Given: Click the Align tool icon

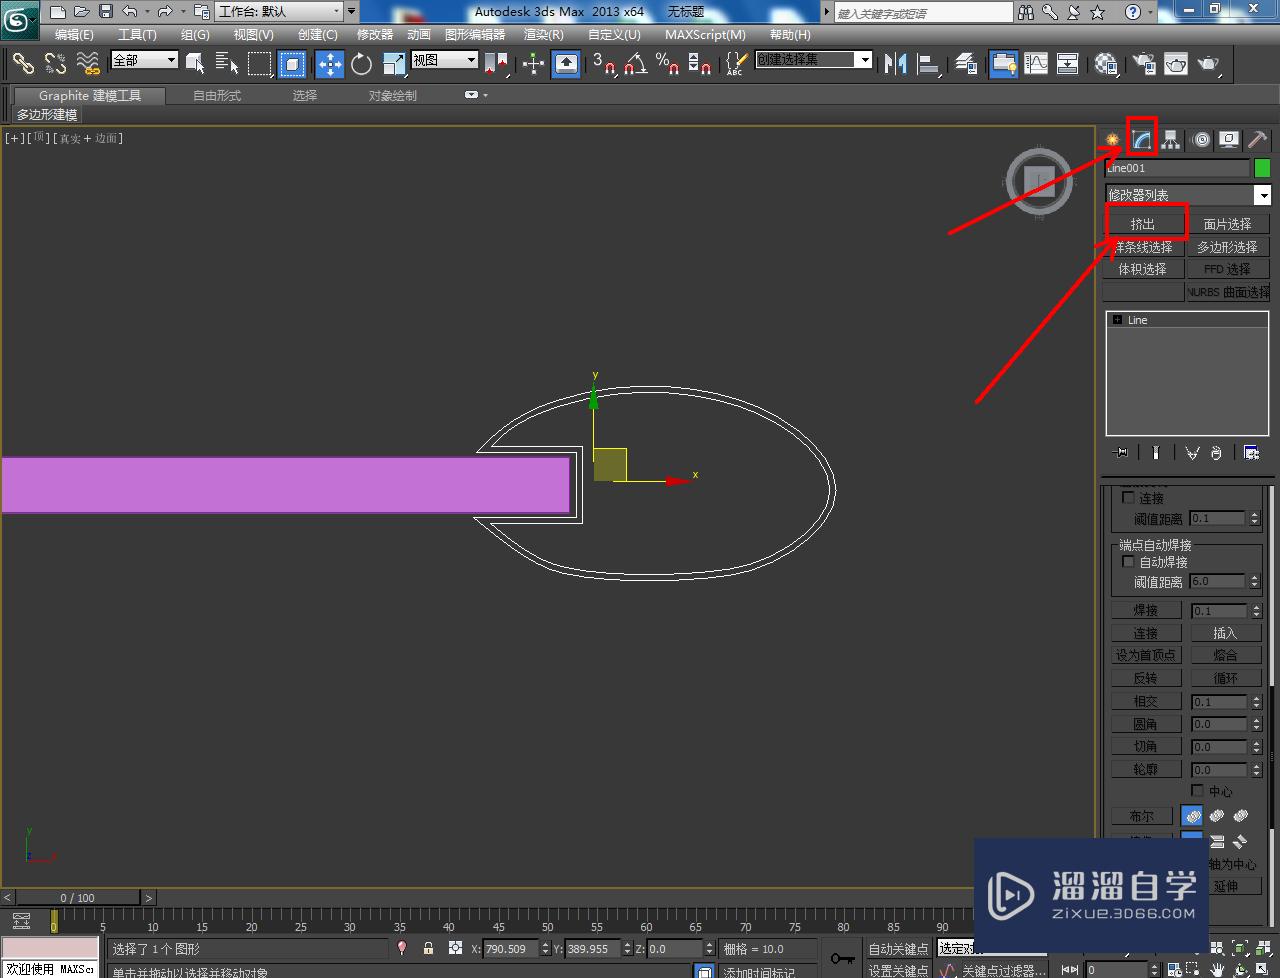Looking at the screenshot, I should pos(929,64).
